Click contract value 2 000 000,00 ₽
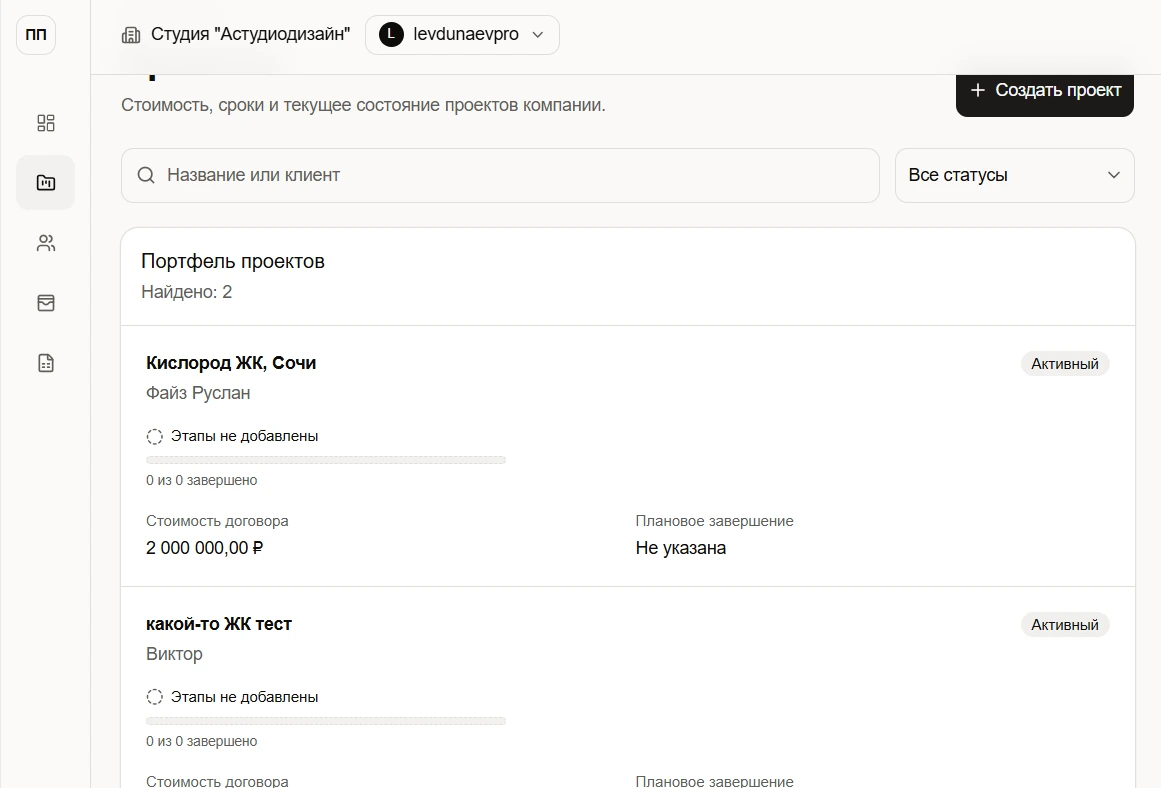Screen dimensions: 1161x788 click(x=204, y=548)
